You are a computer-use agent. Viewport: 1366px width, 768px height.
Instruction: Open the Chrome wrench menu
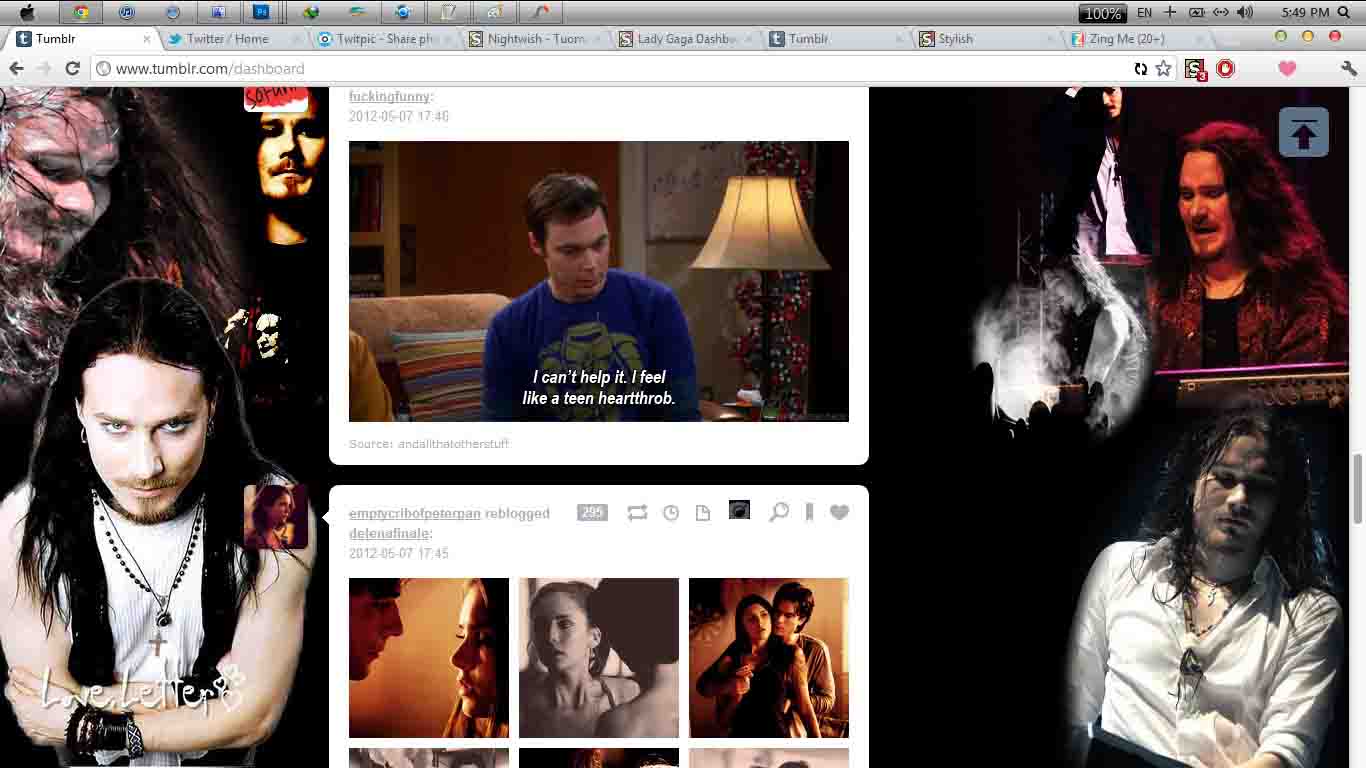(1348, 68)
